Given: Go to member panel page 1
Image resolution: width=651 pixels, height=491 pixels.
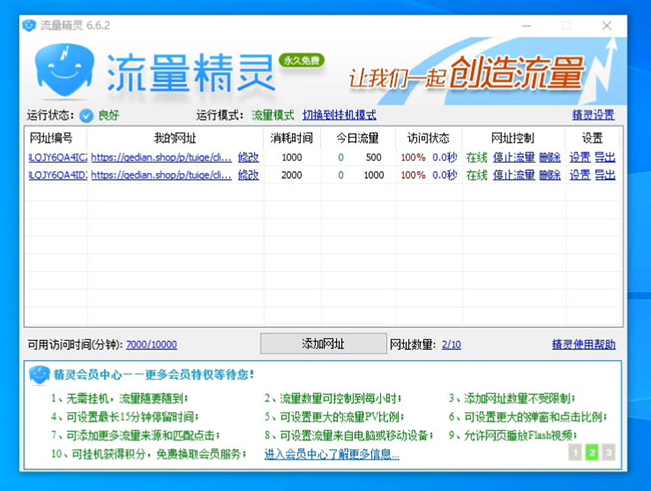Looking at the screenshot, I should [x=575, y=452].
